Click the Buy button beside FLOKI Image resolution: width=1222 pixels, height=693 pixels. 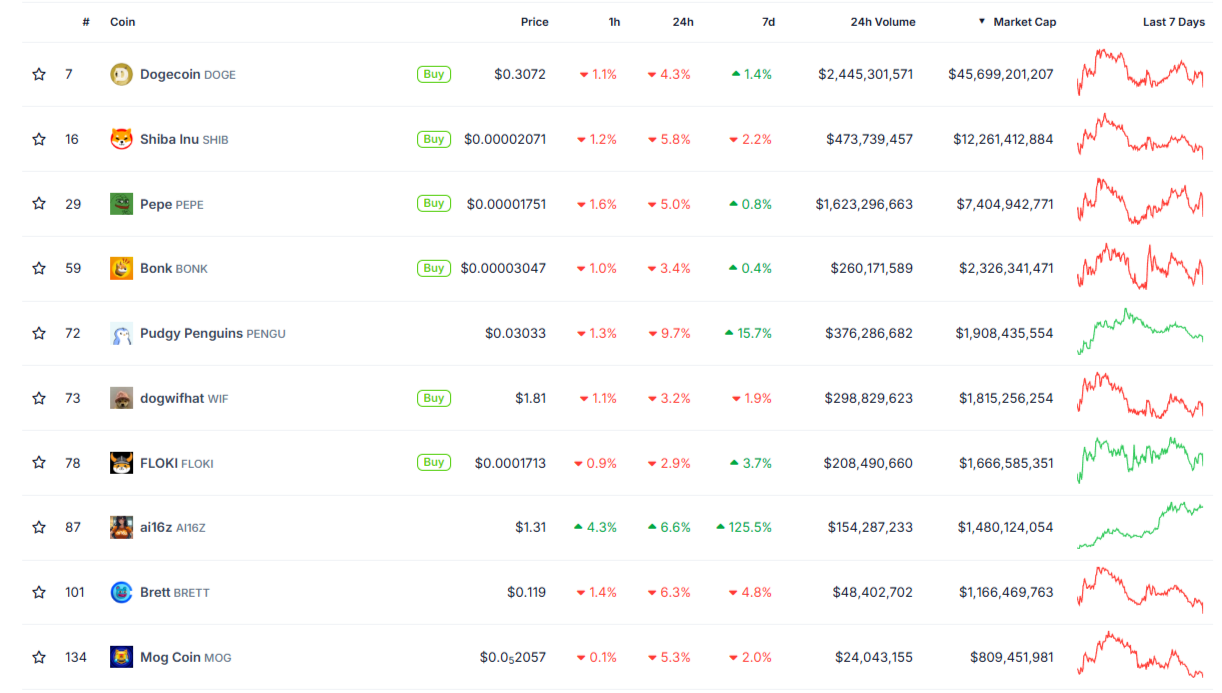(433, 462)
